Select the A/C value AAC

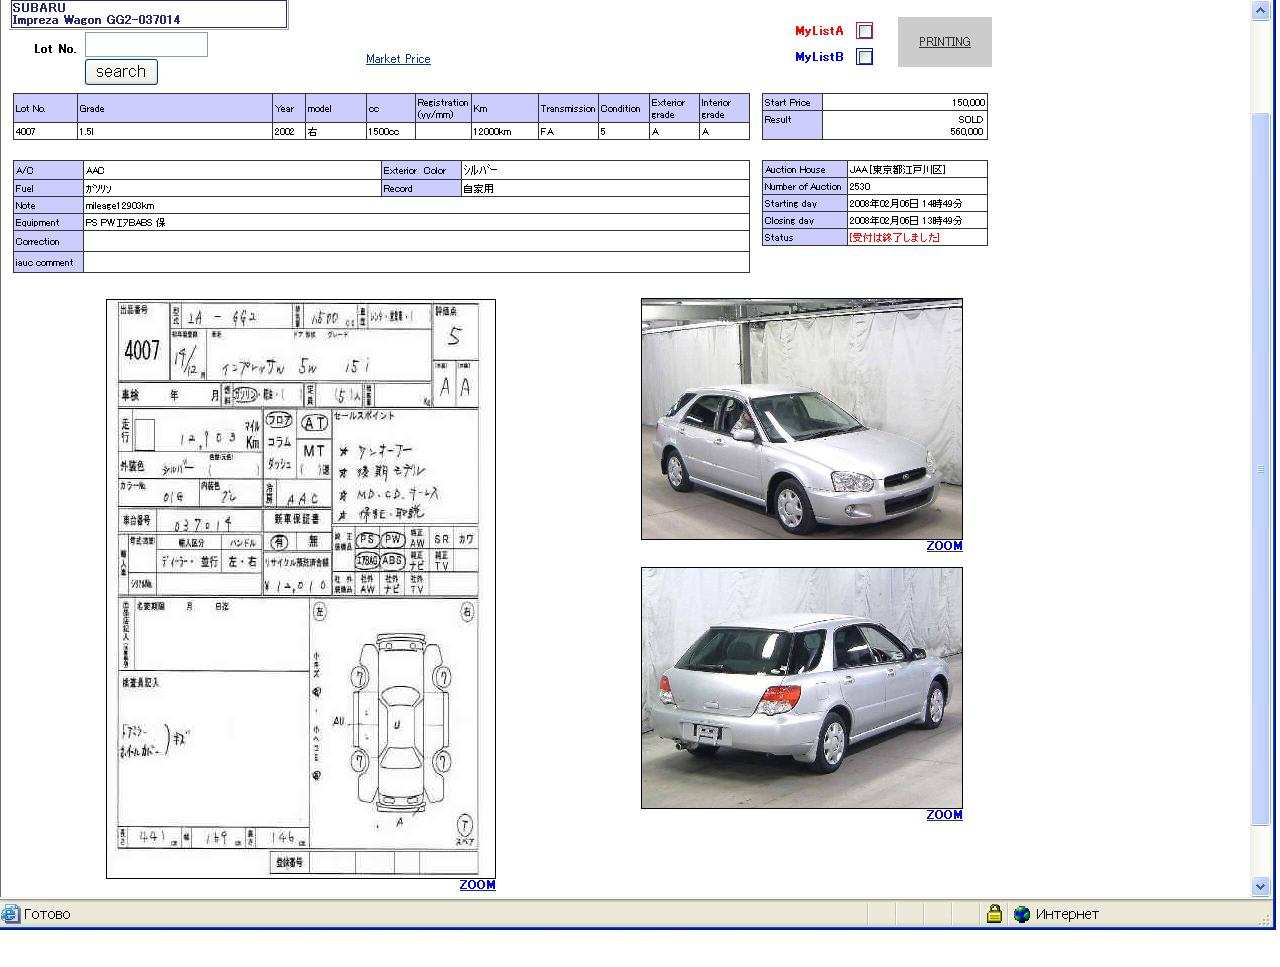coord(232,171)
